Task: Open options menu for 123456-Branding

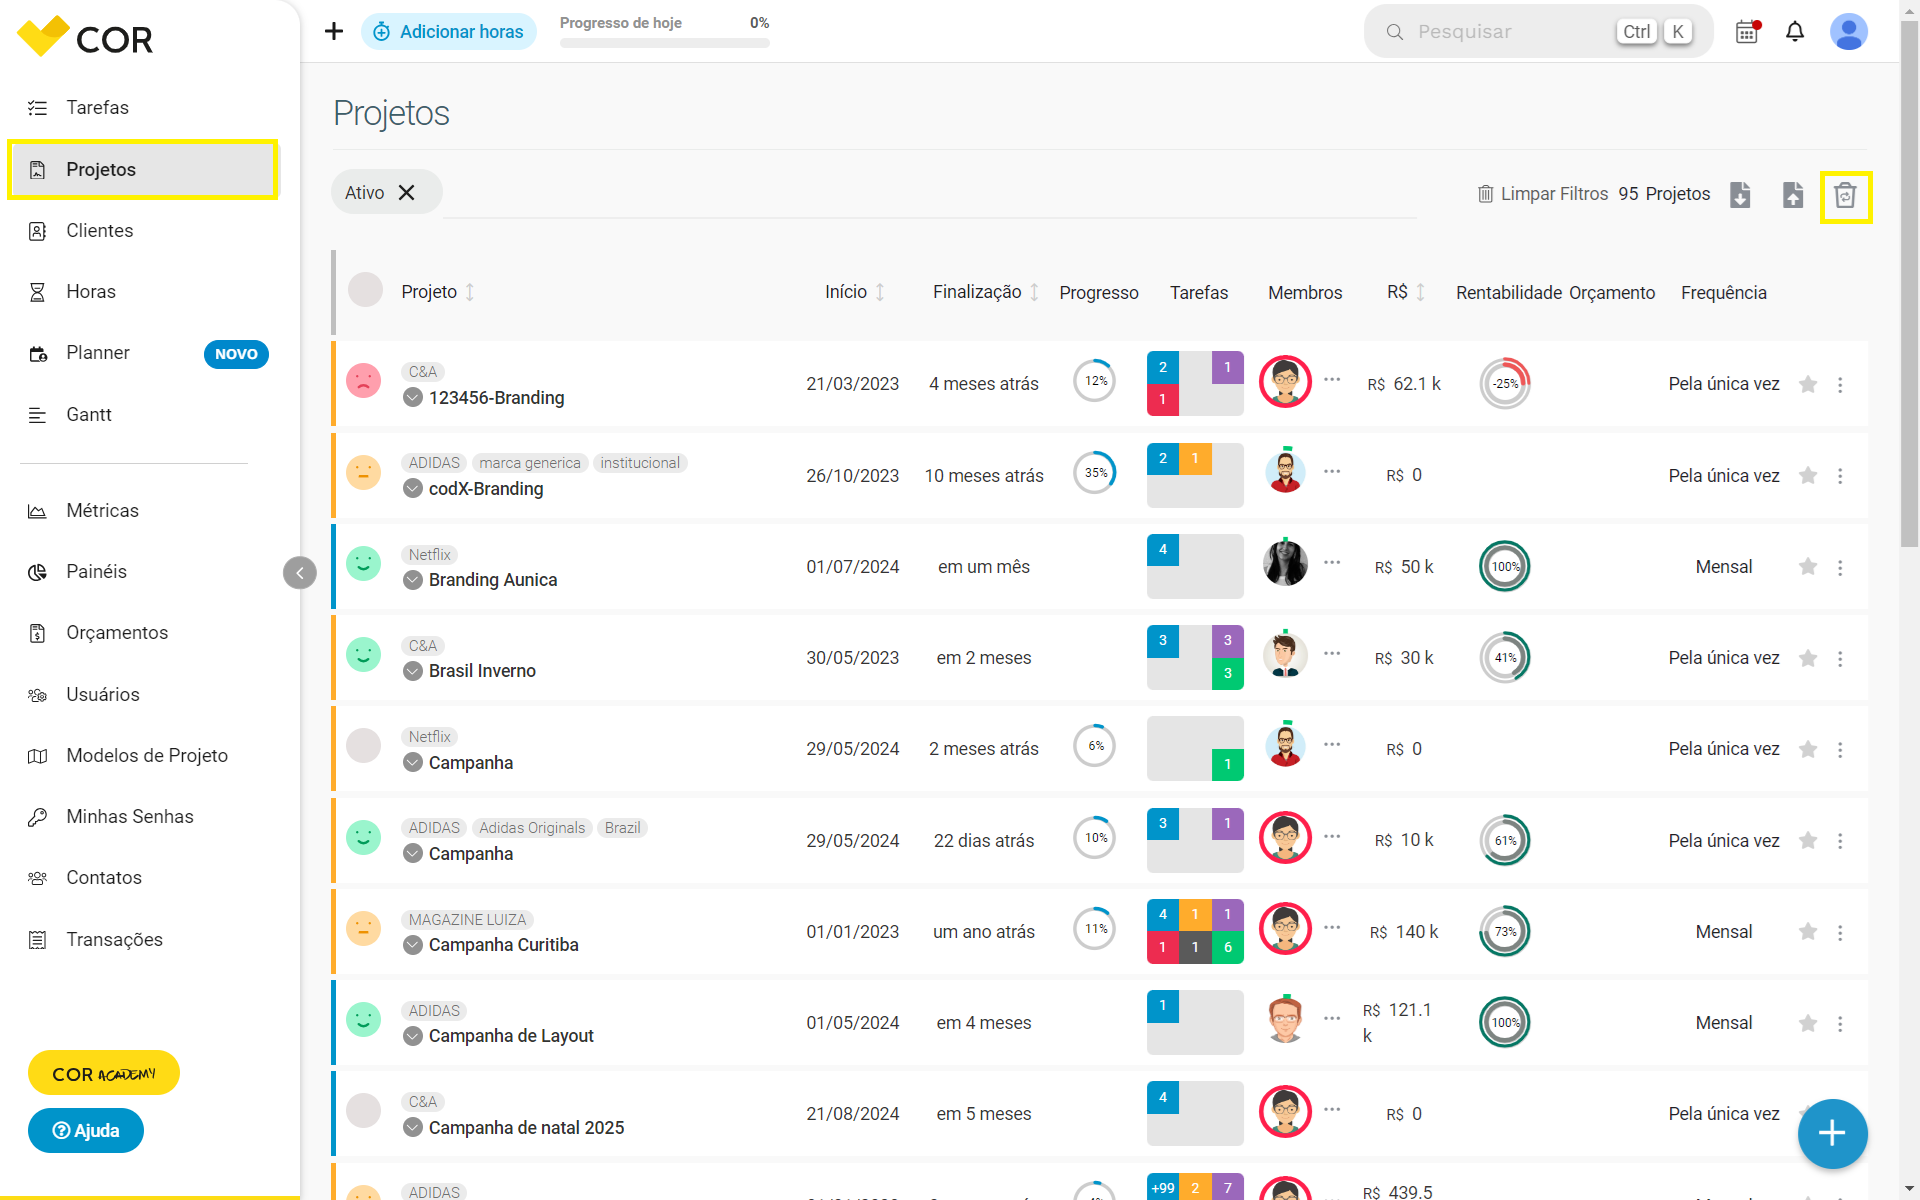Action: pos(1840,385)
